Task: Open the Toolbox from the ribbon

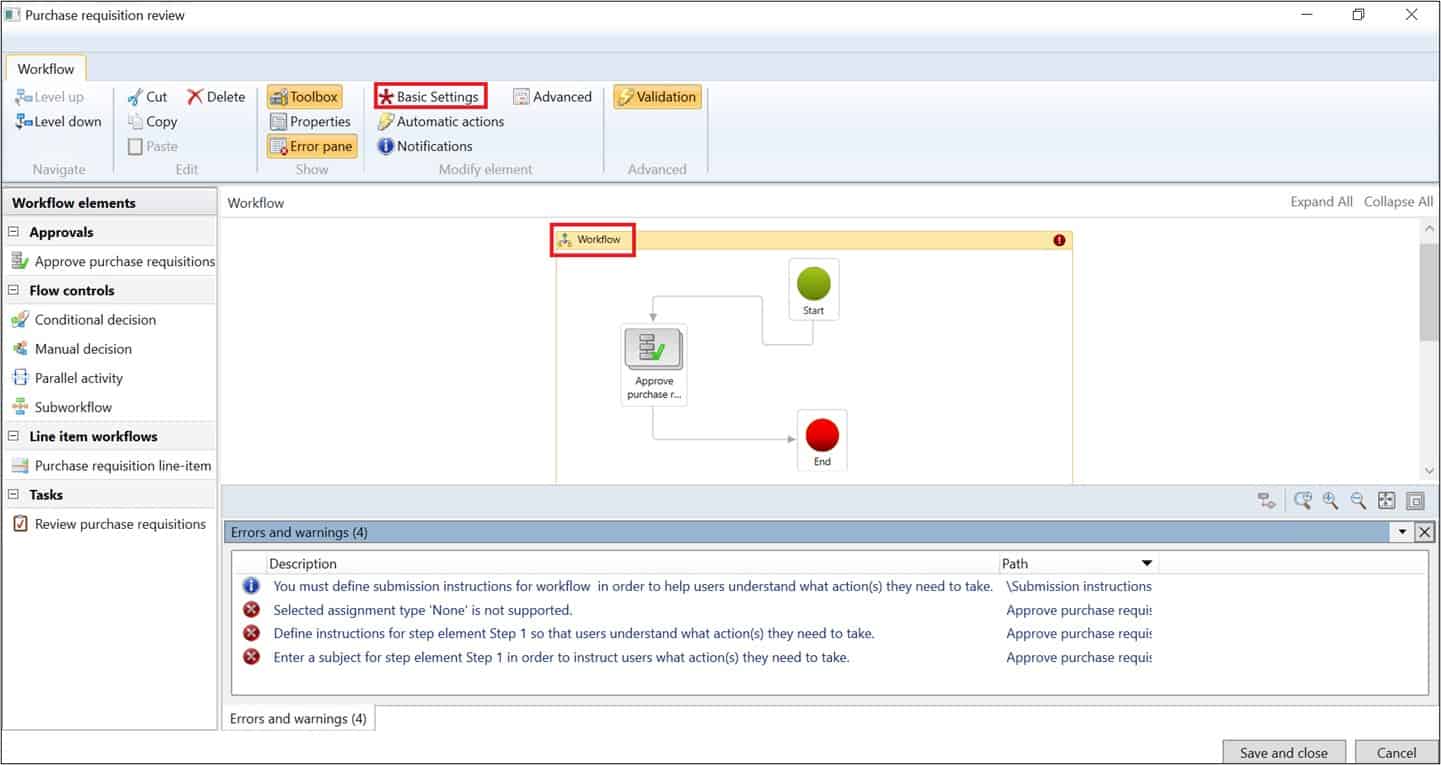Action: (x=304, y=96)
